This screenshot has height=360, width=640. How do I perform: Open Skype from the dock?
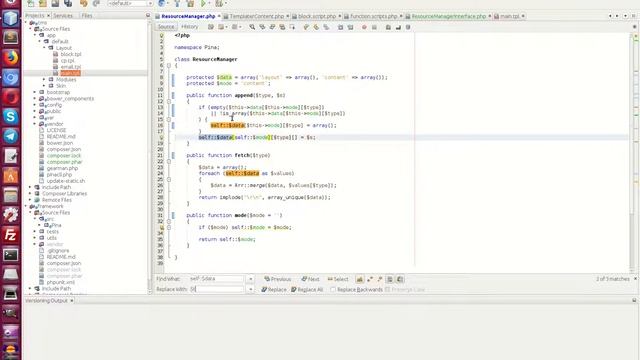[11, 117]
